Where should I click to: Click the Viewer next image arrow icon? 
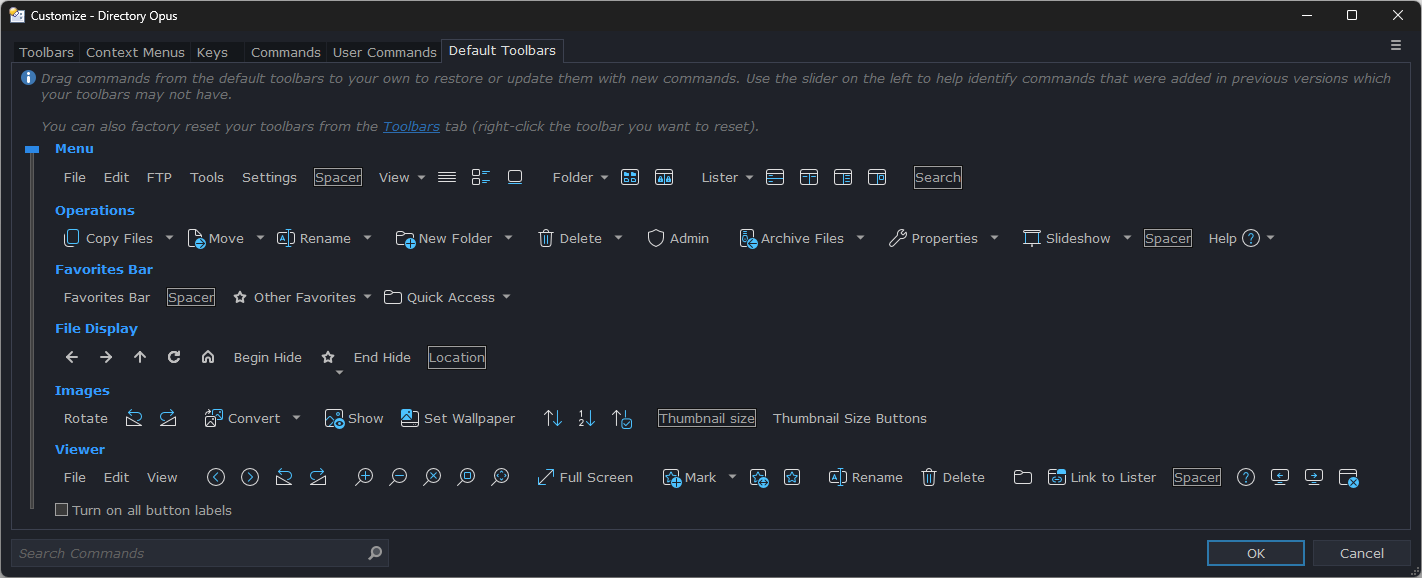(x=250, y=477)
